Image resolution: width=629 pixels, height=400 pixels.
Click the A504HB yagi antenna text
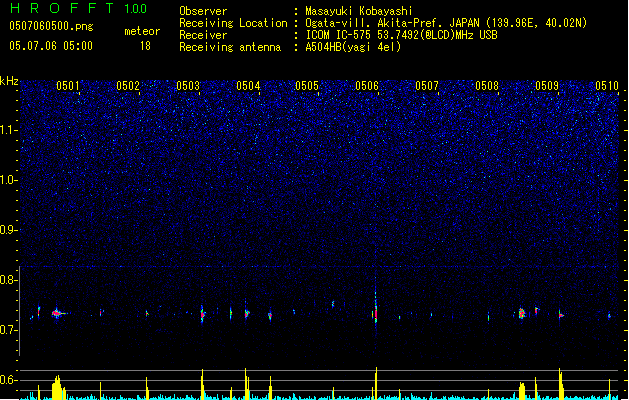(353, 47)
